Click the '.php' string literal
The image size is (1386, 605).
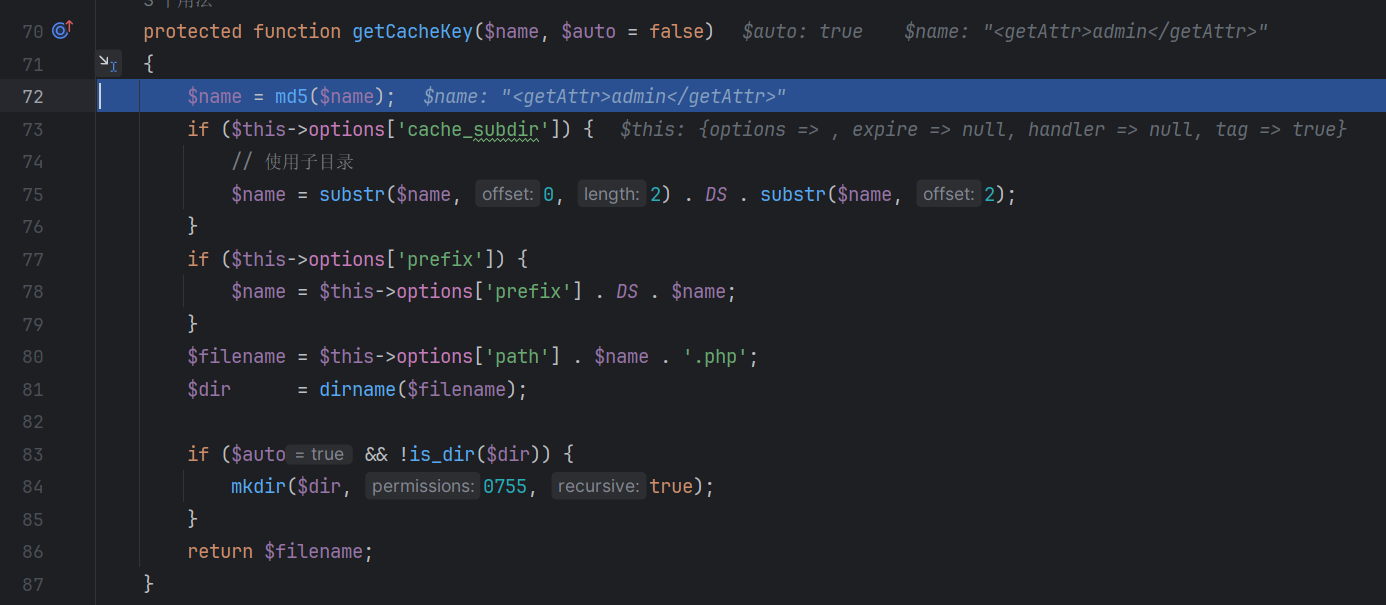715,356
